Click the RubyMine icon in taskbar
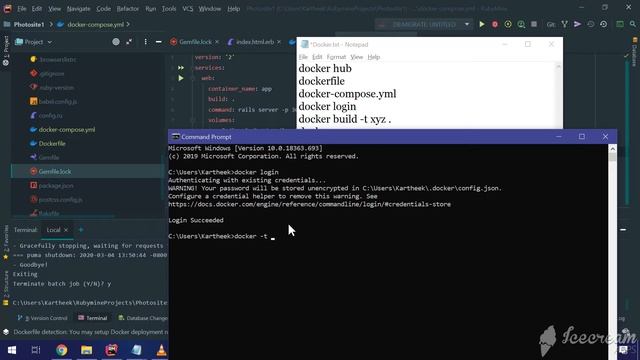 click(111, 350)
